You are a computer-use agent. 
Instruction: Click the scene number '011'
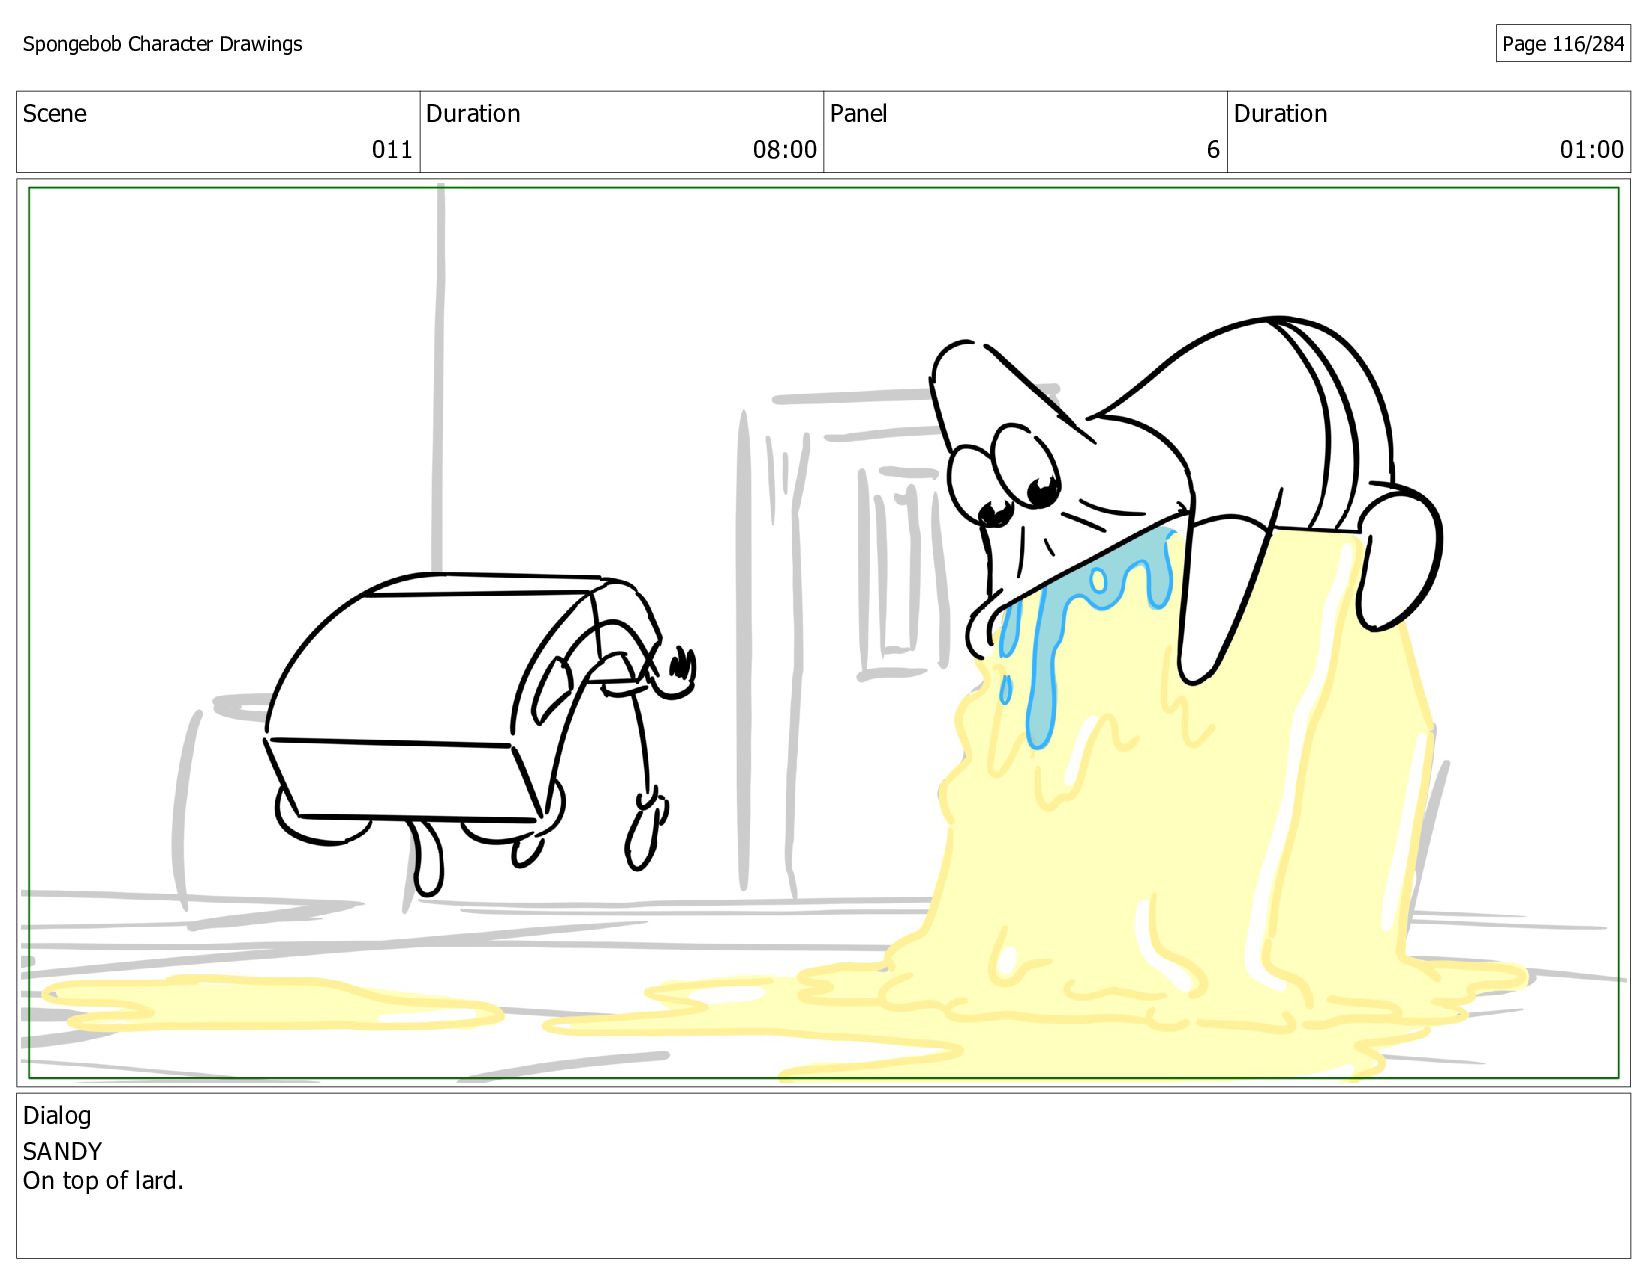[392, 150]
